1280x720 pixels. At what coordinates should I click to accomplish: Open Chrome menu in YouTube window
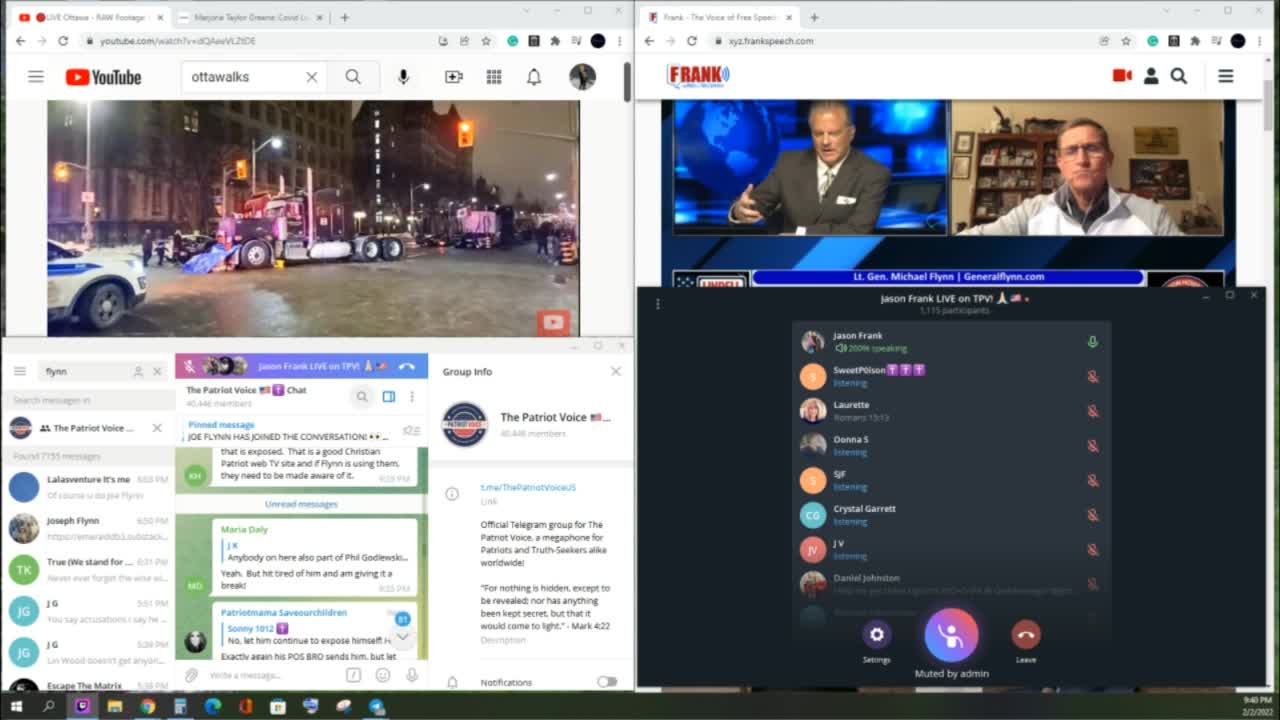pos(620,41)
